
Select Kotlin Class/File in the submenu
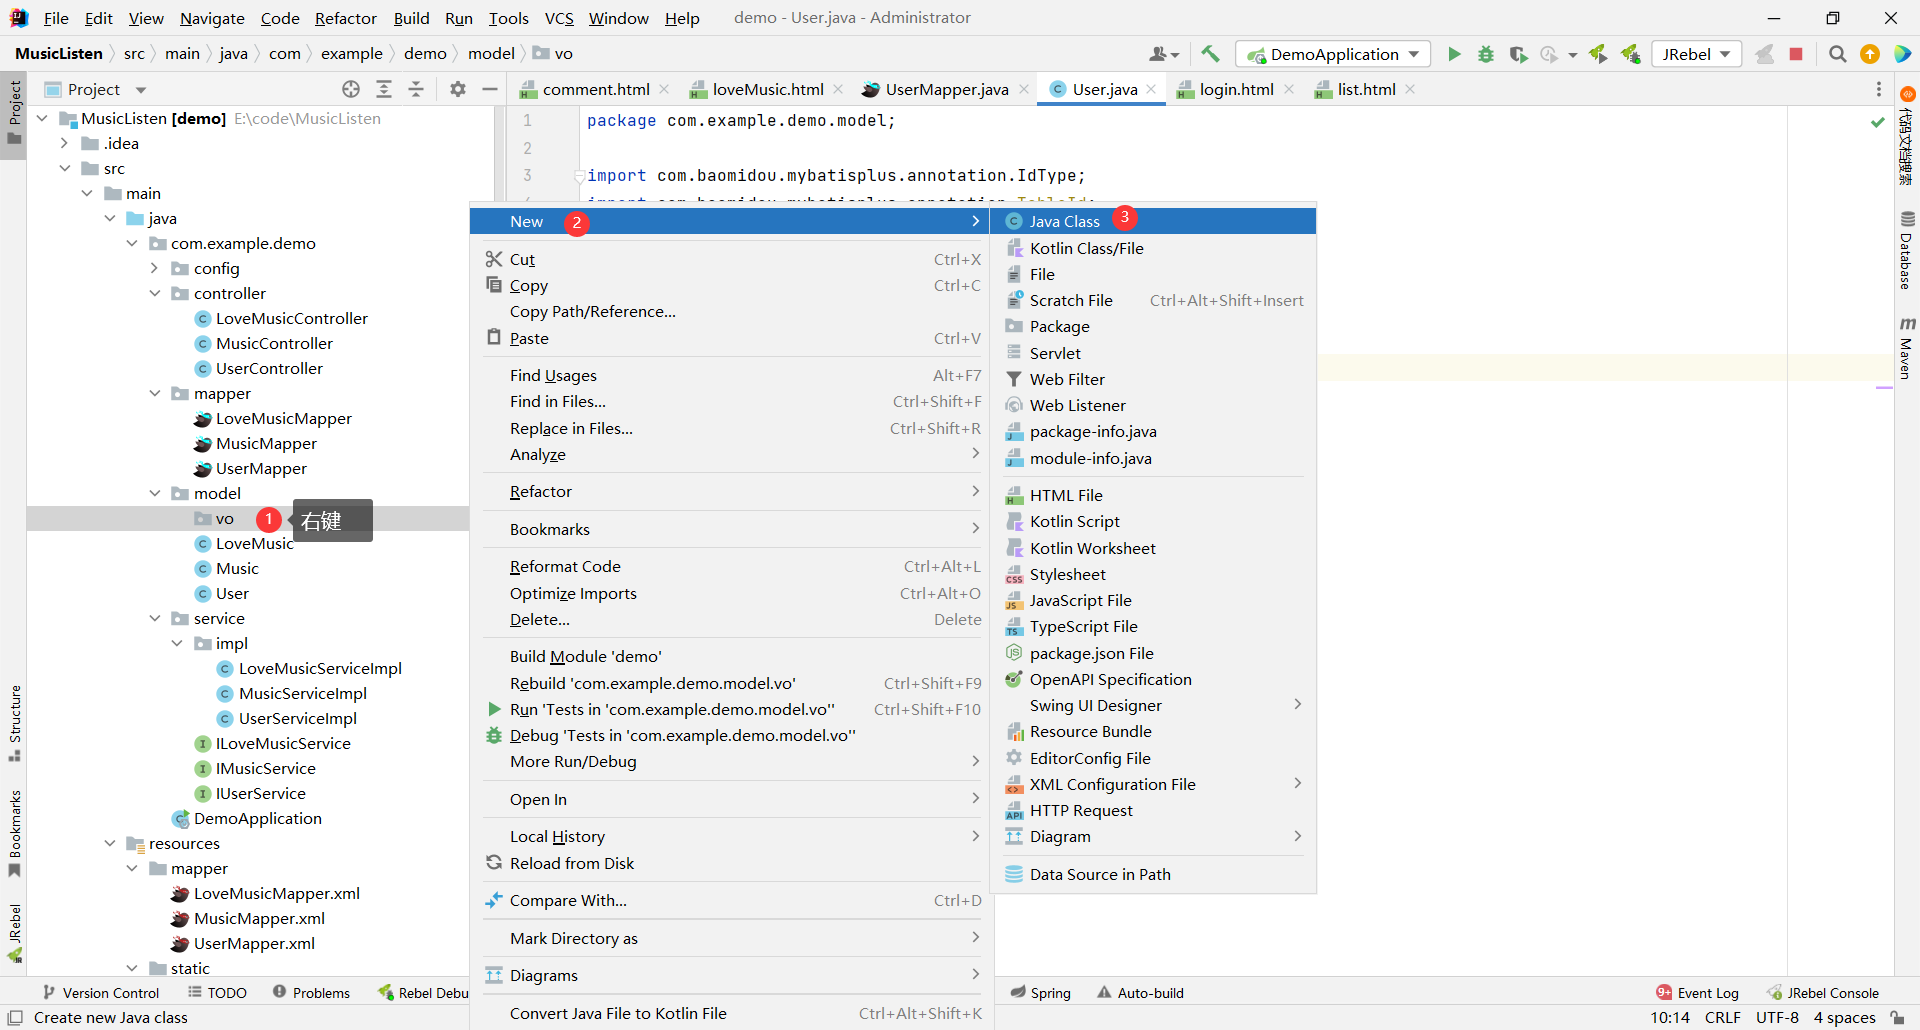click(1153, 248)
